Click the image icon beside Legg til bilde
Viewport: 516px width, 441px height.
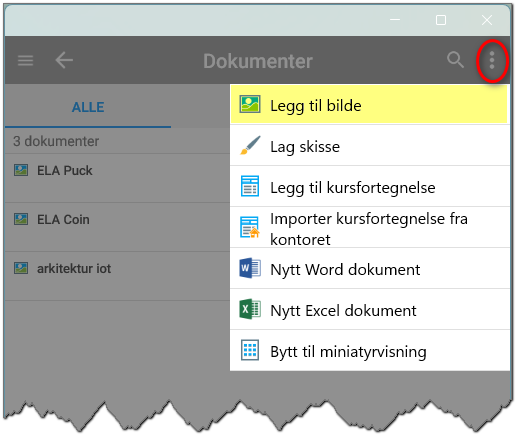point(250,104)
